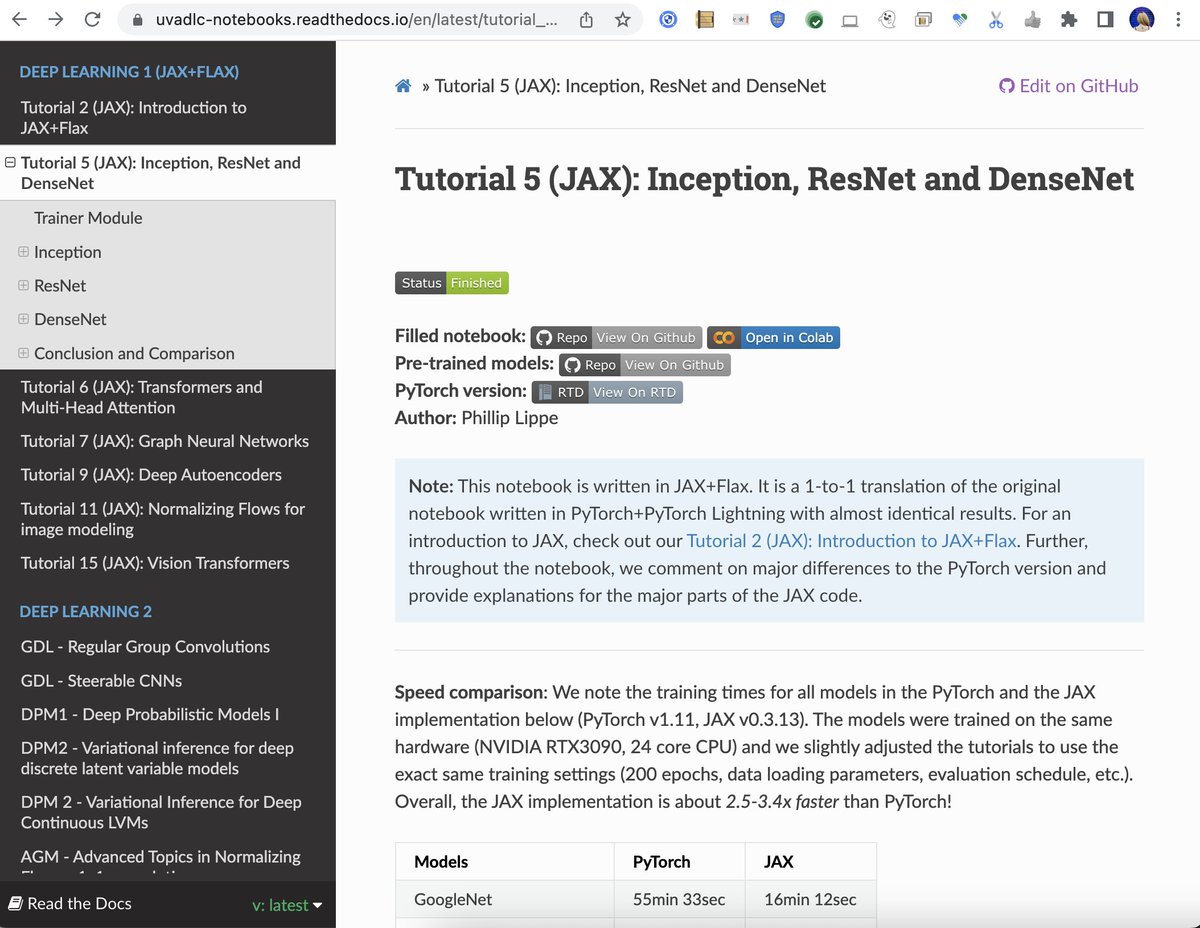Click the 'View On RTD' PyTorch badge
1200x928 pixels.
click(607, 392)
